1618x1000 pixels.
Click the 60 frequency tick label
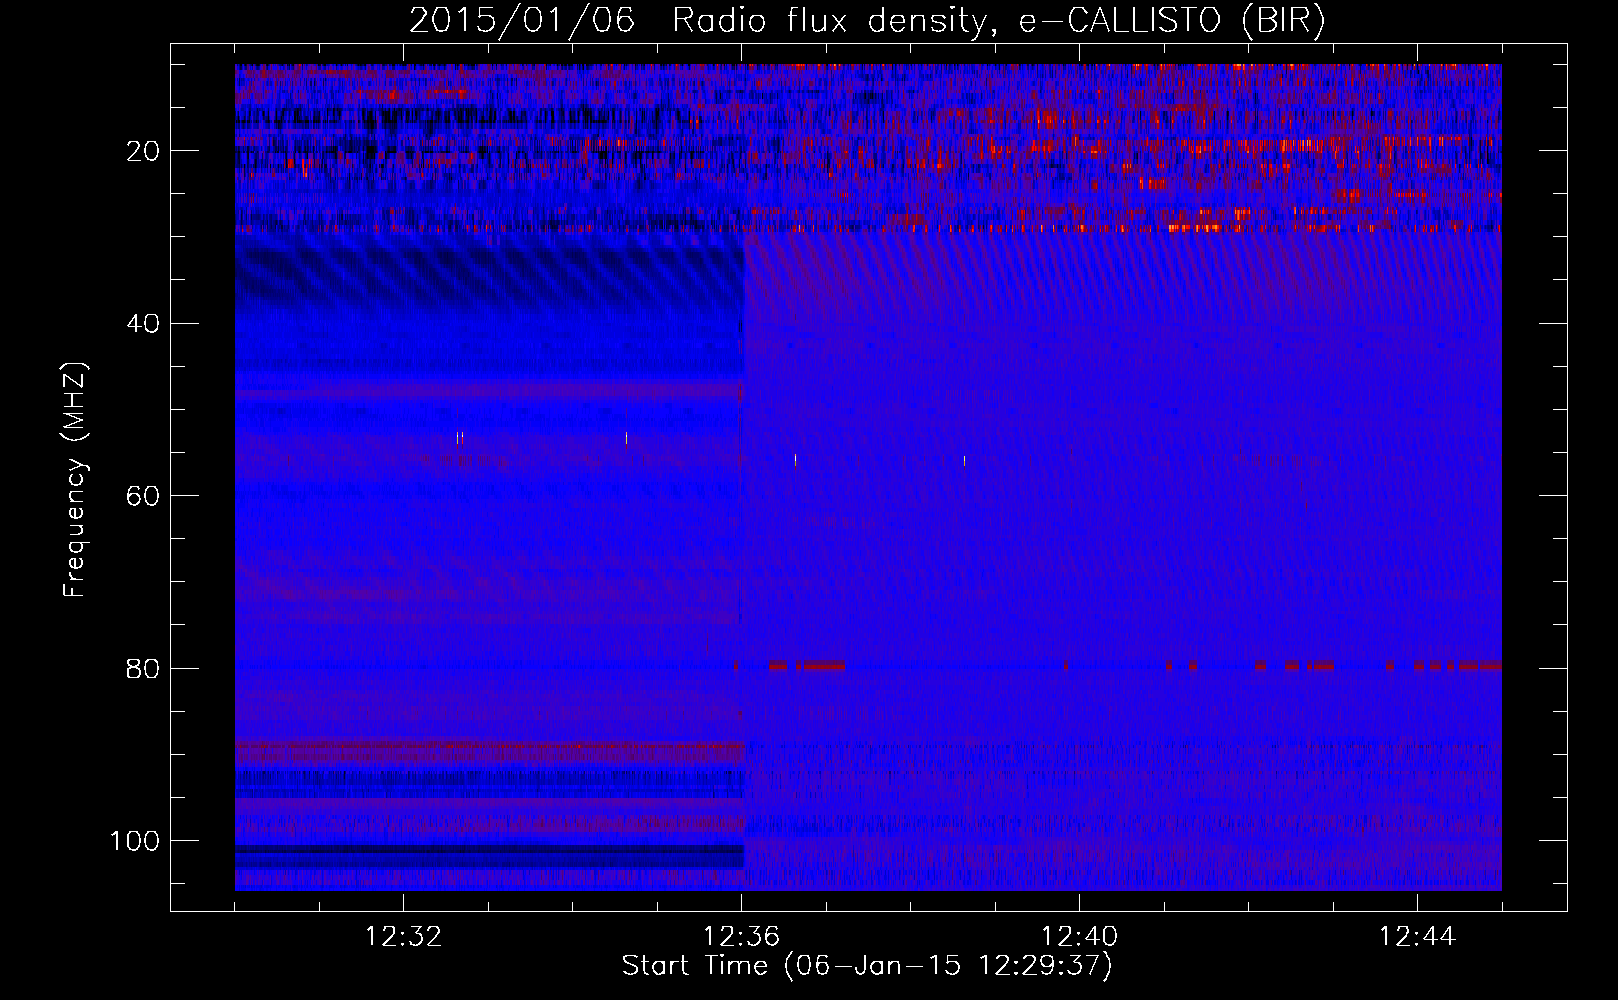pyautogui.click(x=143, y=496)
